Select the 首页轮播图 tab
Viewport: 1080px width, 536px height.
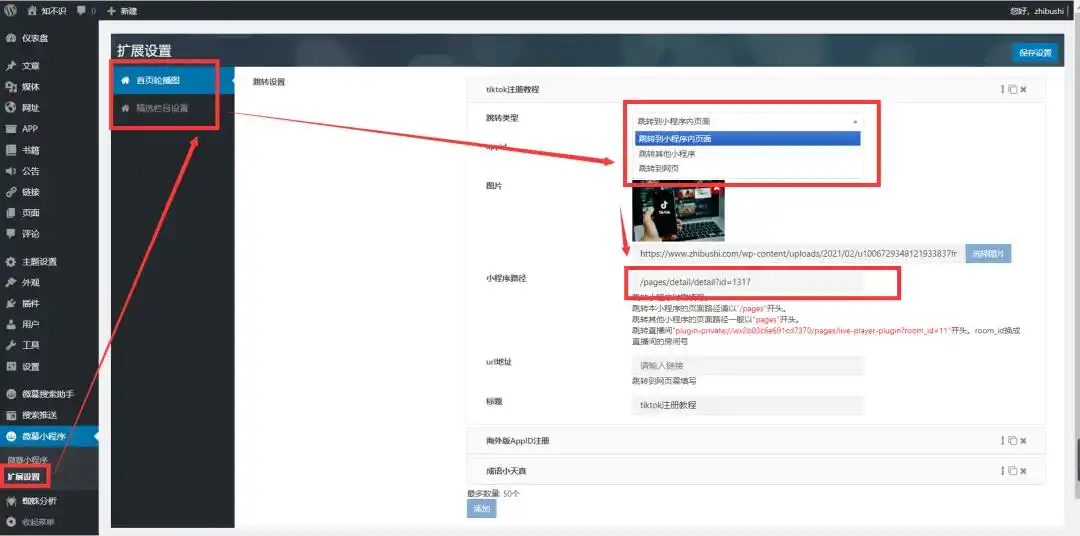158,80
